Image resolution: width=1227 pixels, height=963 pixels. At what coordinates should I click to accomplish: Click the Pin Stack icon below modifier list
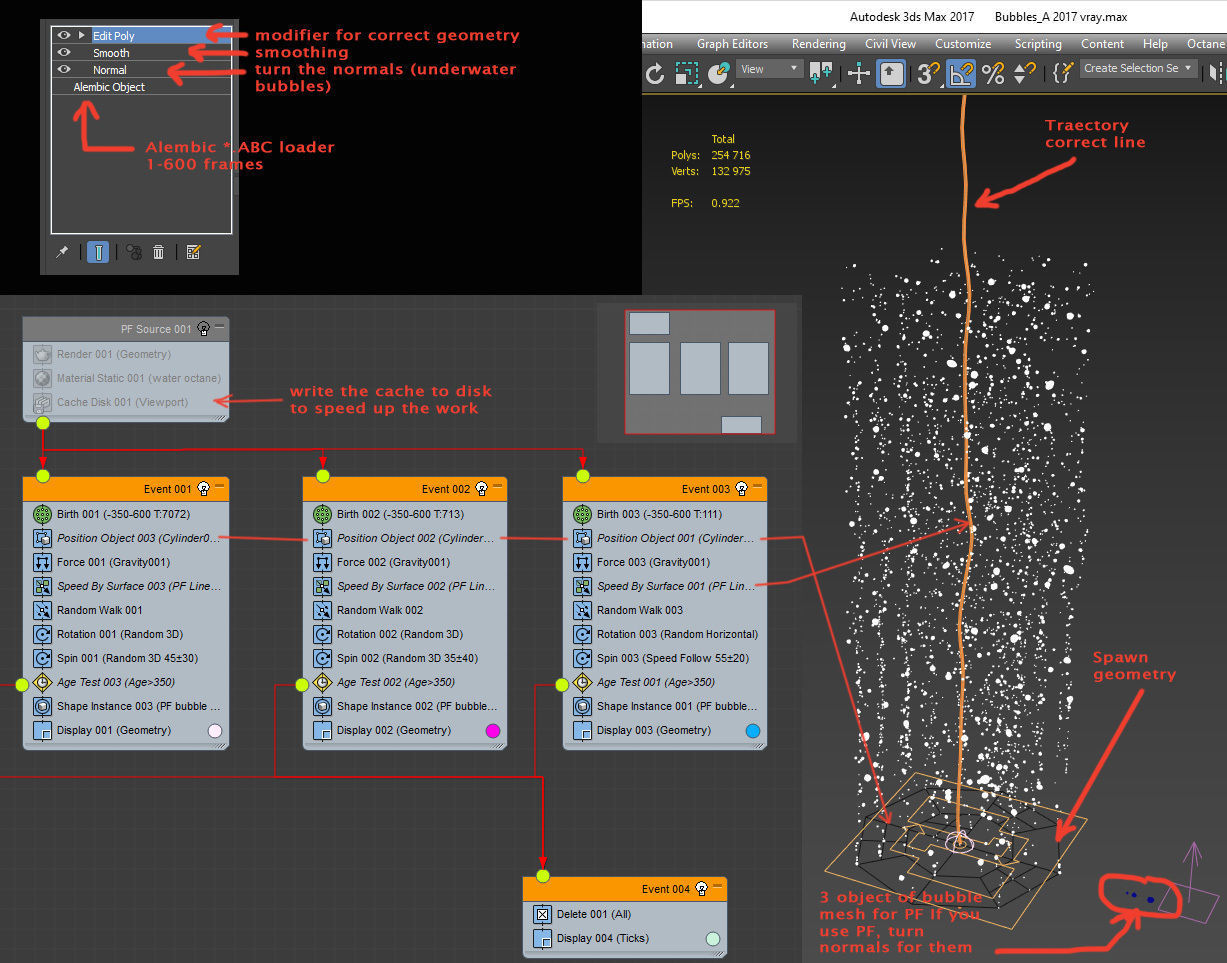click(62, 252)
